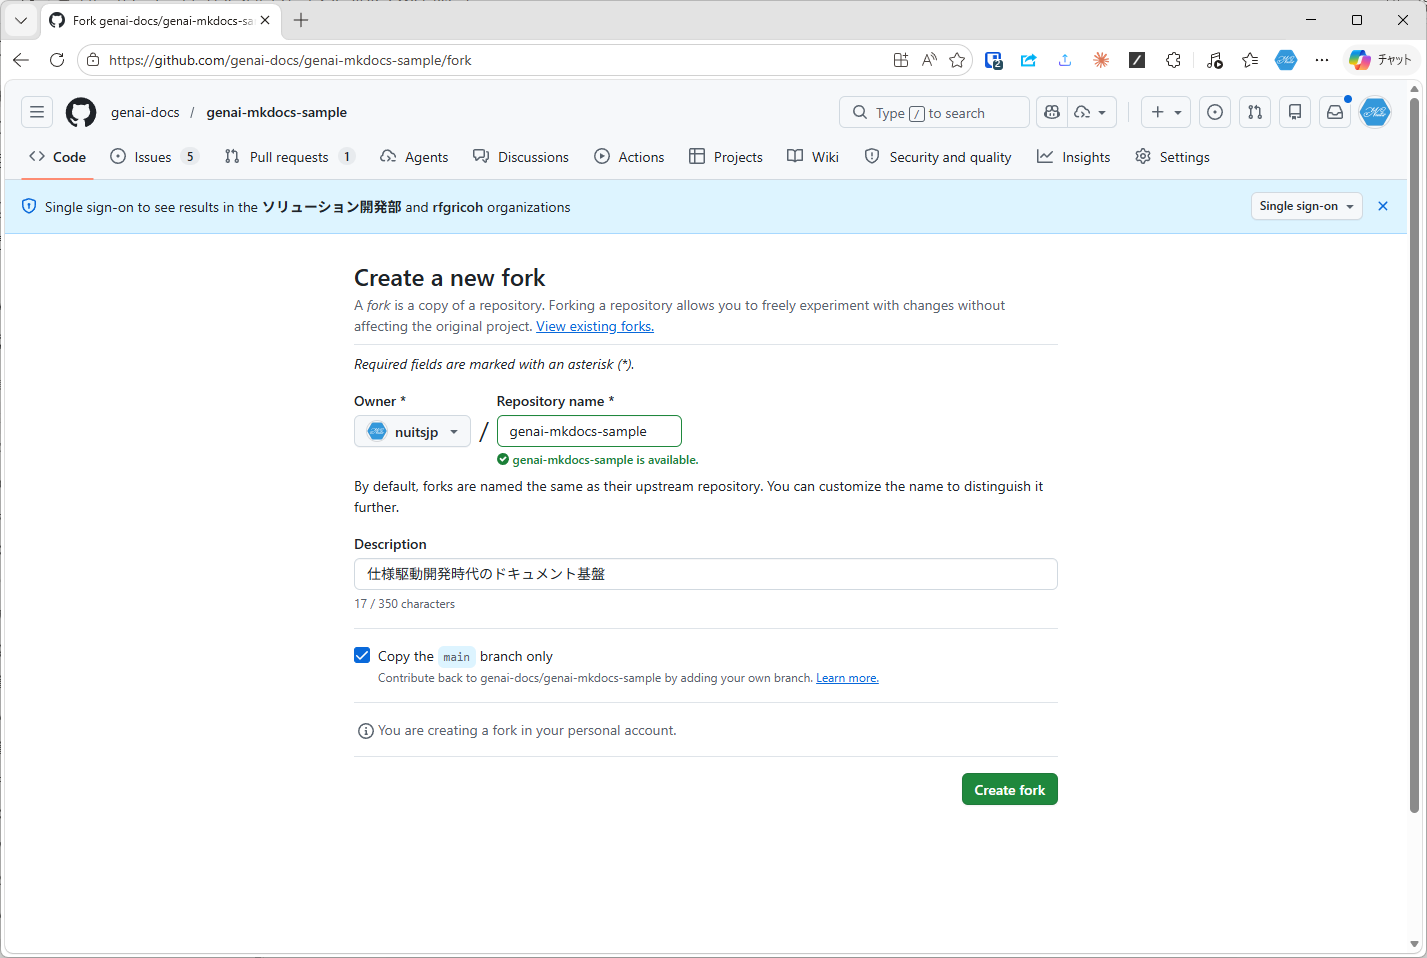The image size is (1427, 958).
Task: Expand the Owner nuitsjp dropdown
Action: coord(412,432)
